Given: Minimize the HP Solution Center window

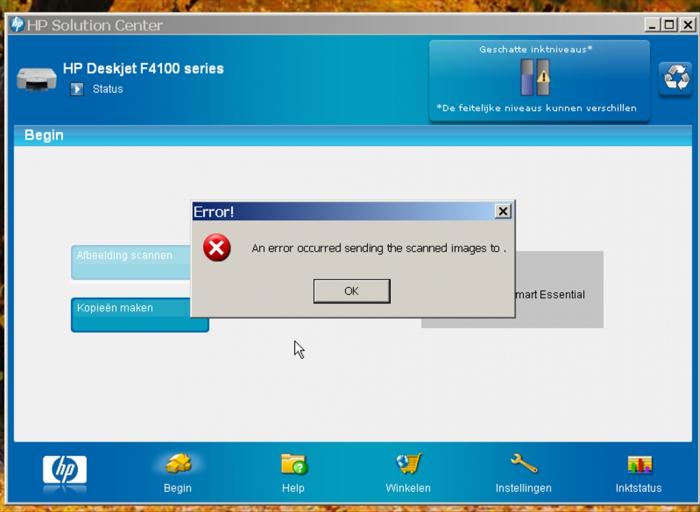Looking at the screenshot, I should pyautogui.click(x=652, y=25).
